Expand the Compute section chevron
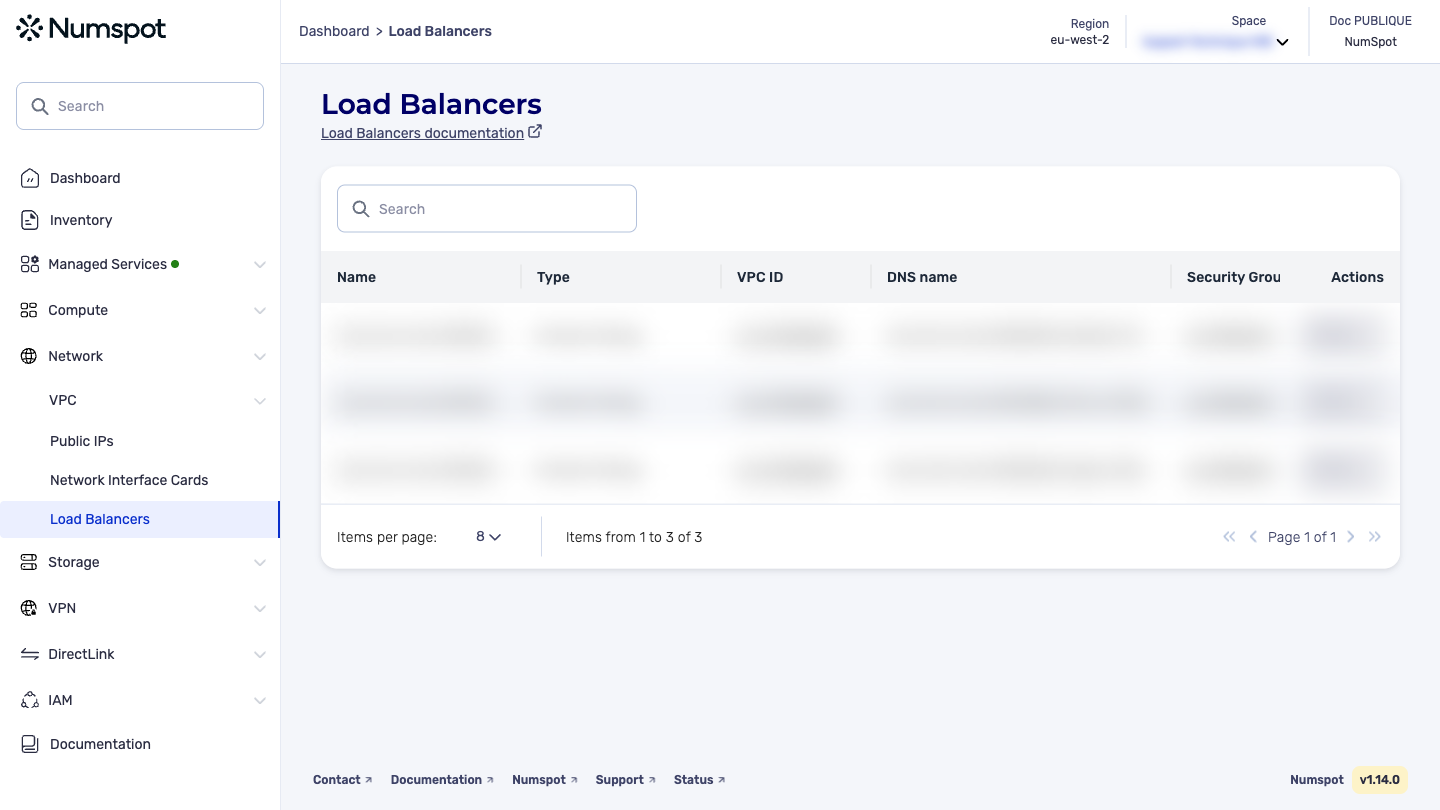This screenshot has height=810, width=1440. 260,311
